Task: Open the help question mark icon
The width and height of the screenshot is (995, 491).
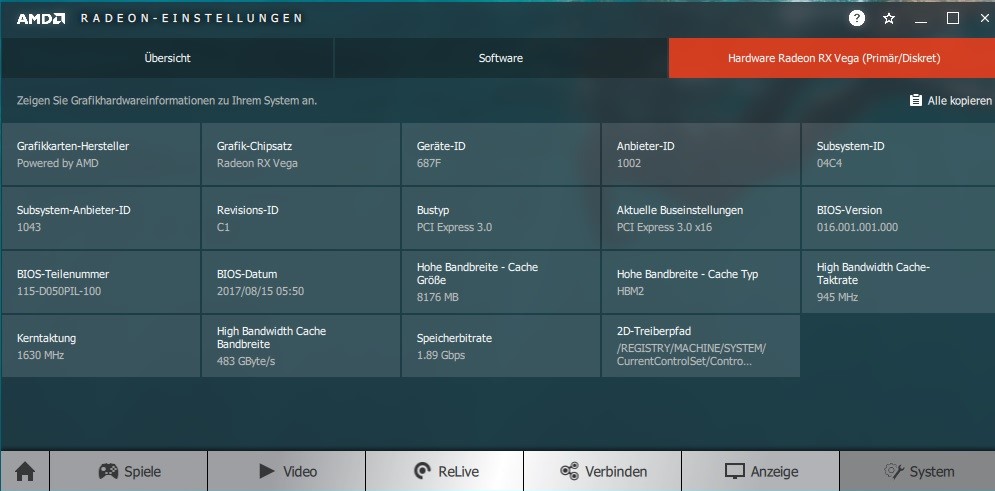Action: (857, 18)
